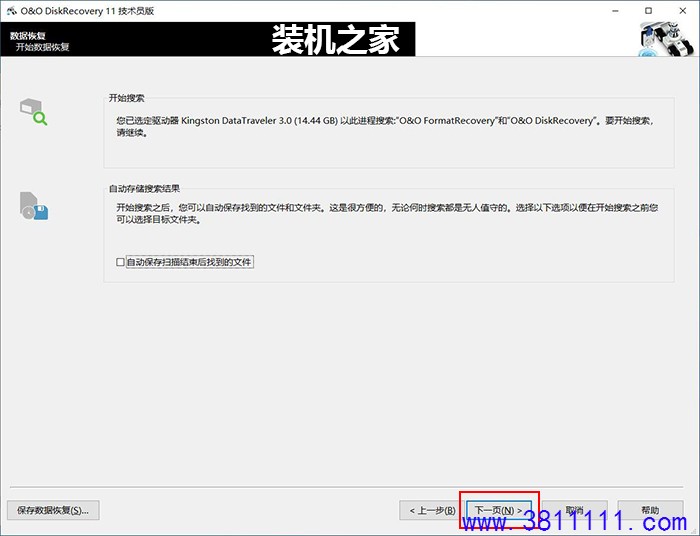Viewport: 700px width, 536px height.
Task: Go back with 上一步(B) button
Action: [x=431, y=510]
